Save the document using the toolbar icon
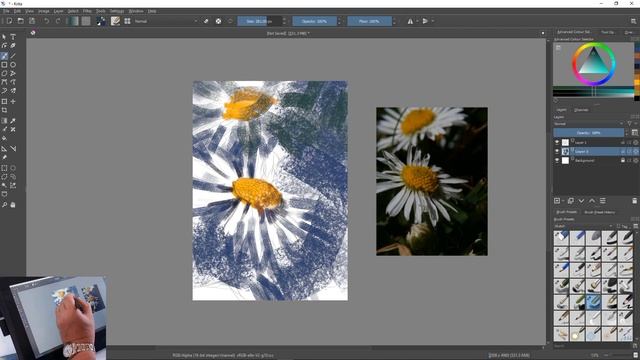The image size is (640, 360). 32,21
